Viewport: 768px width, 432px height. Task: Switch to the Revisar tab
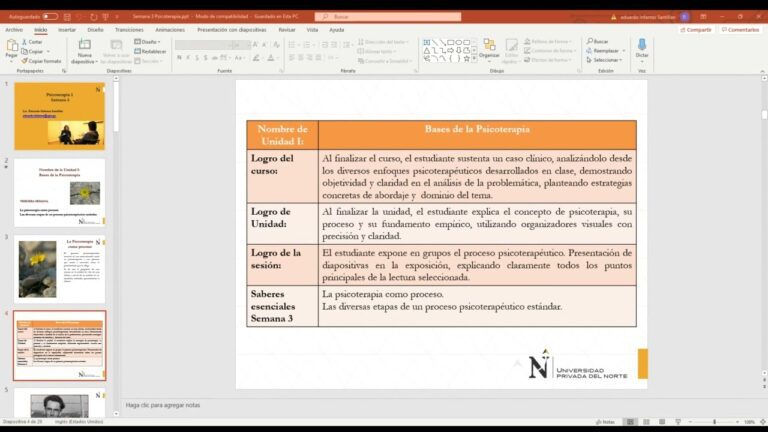287,30
